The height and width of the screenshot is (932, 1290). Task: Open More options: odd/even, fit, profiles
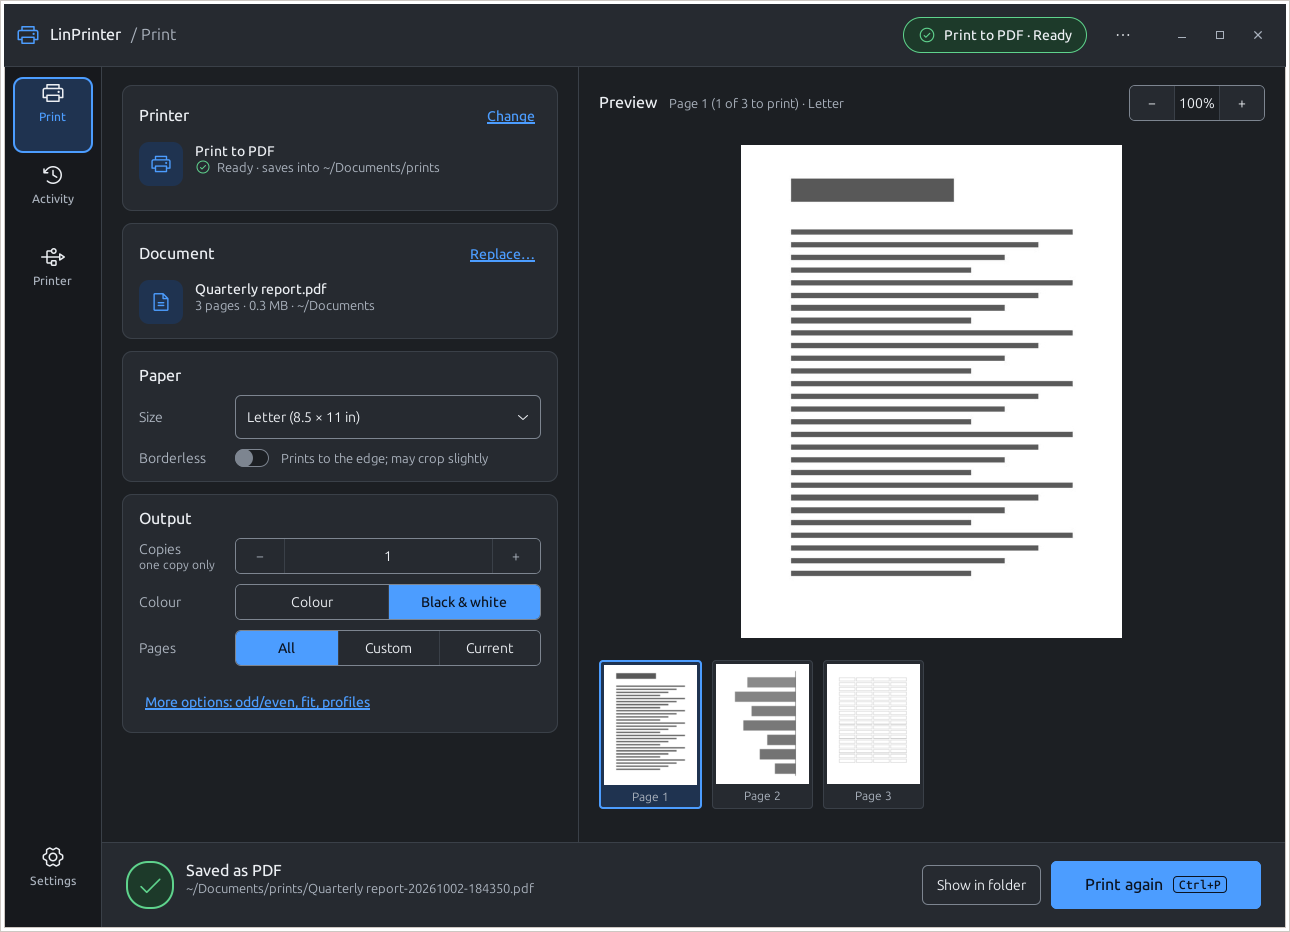tap(258, 702)
